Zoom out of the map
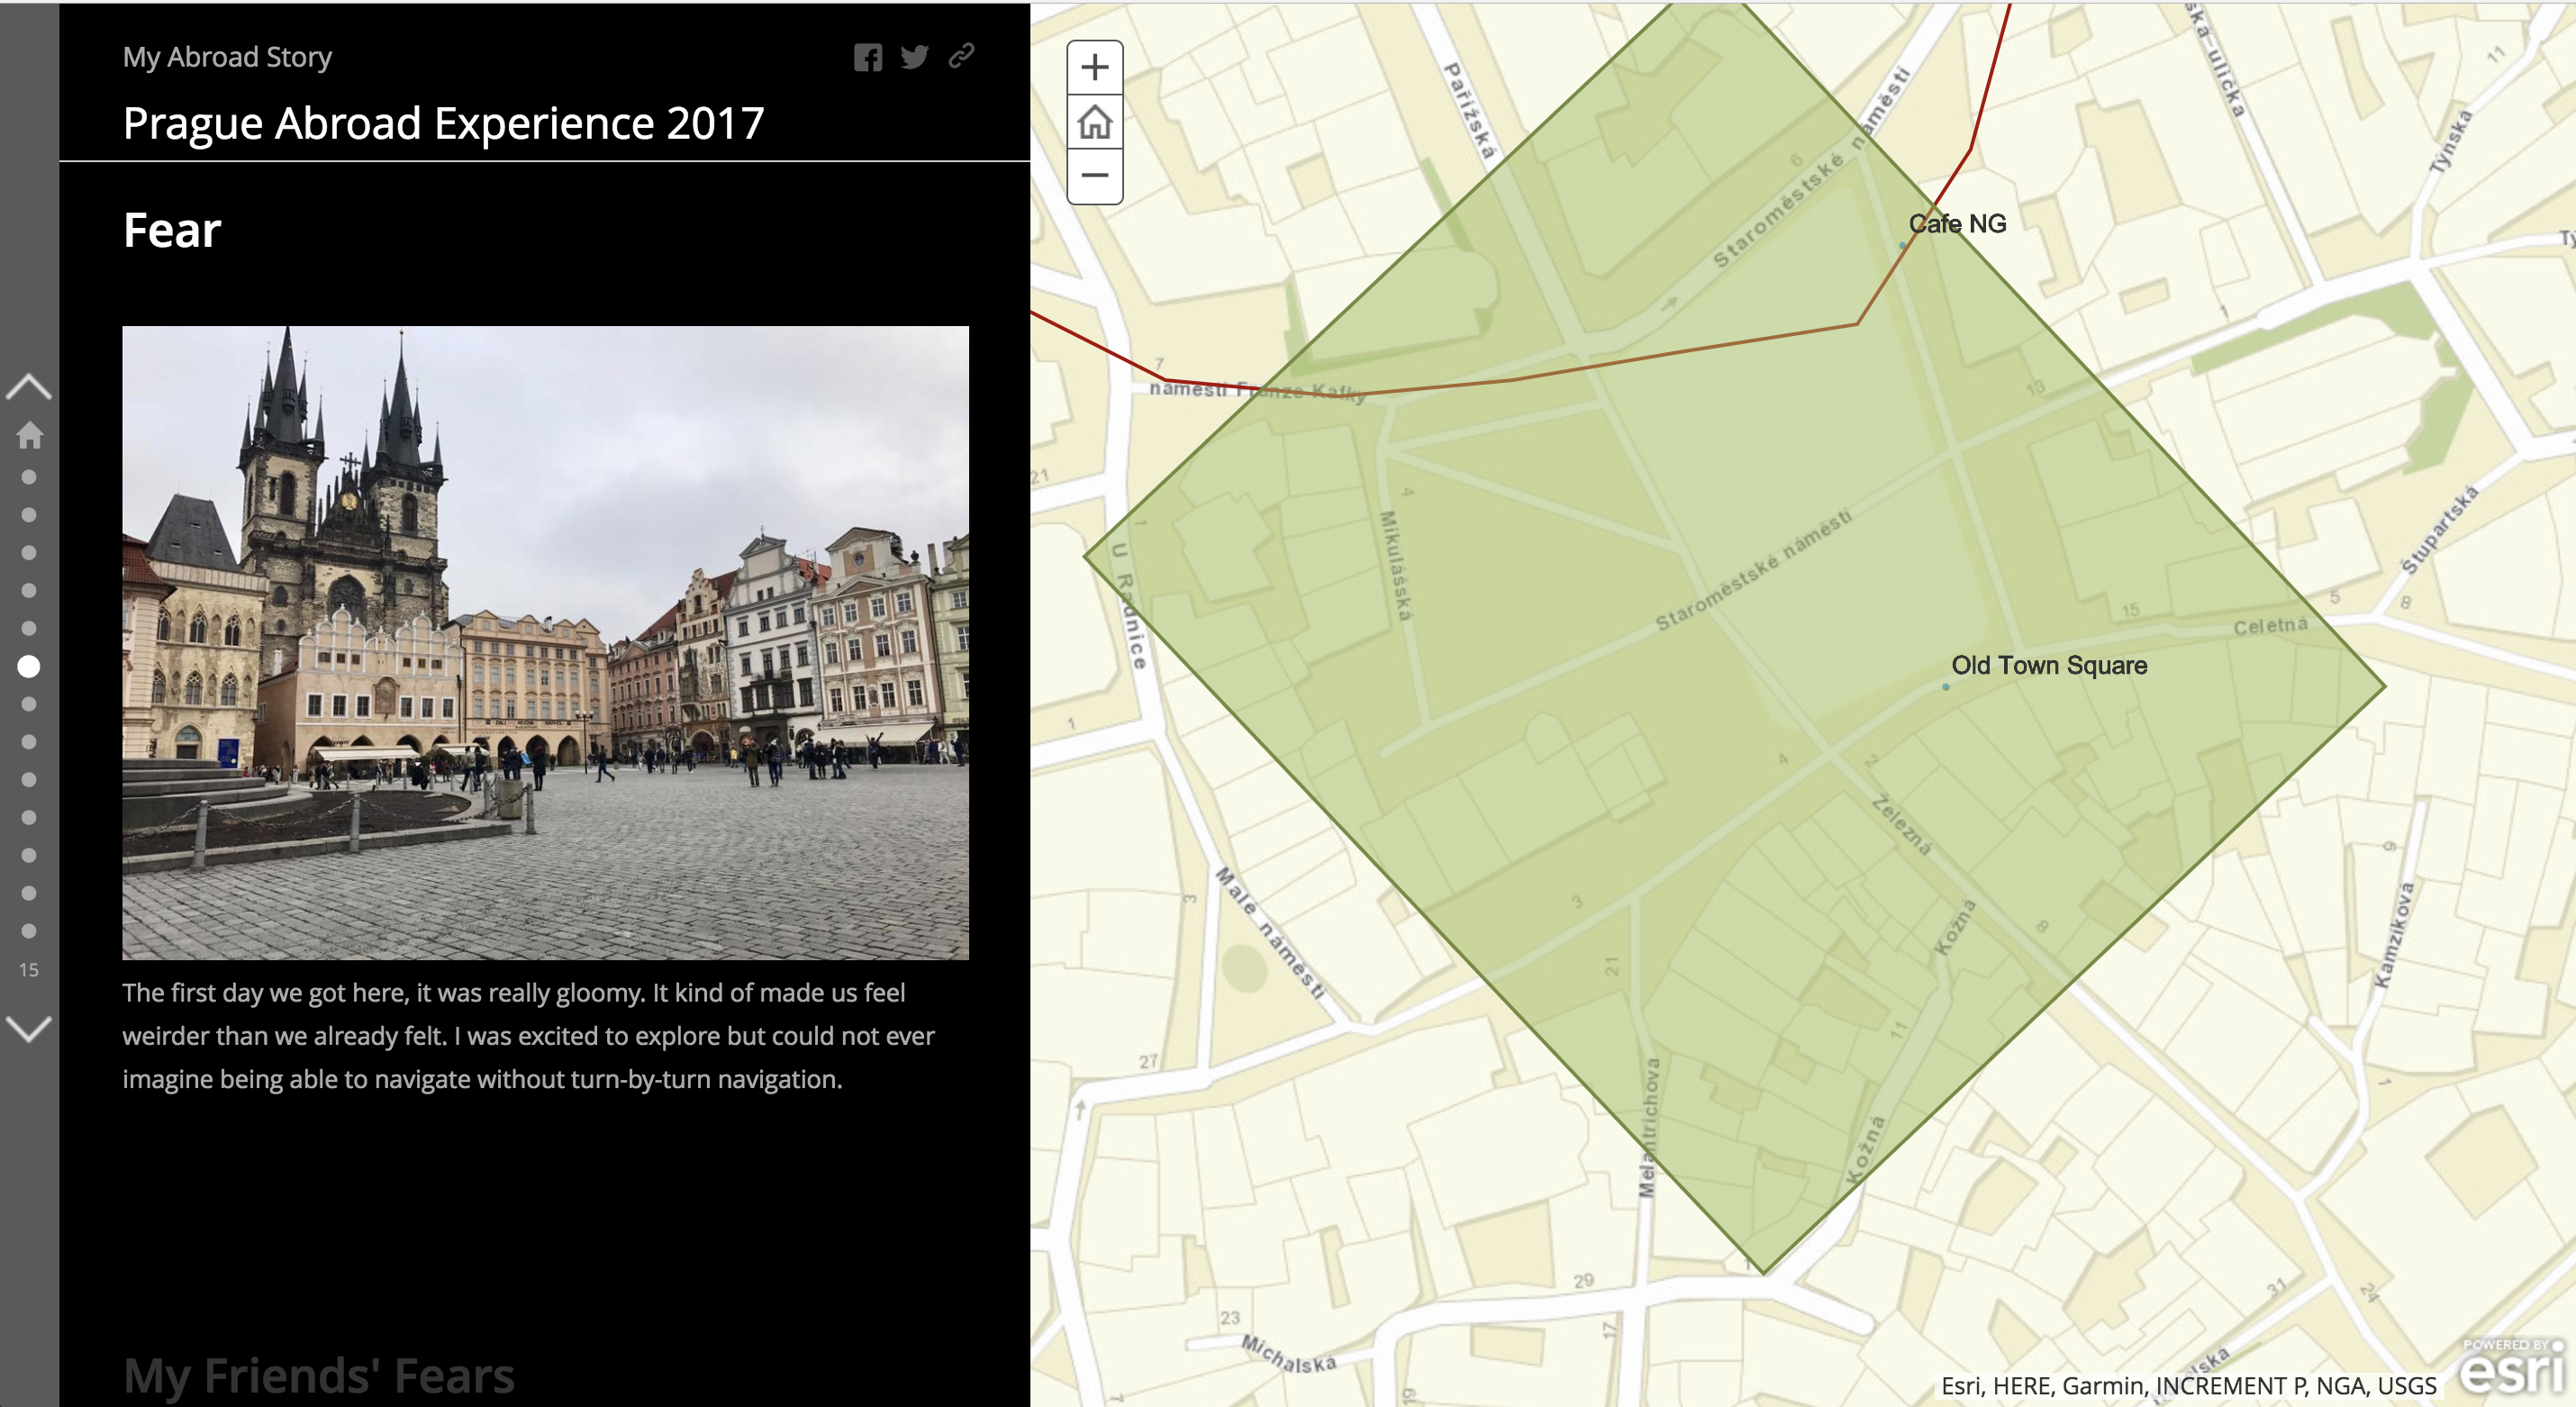 (x=1094, y=176)
